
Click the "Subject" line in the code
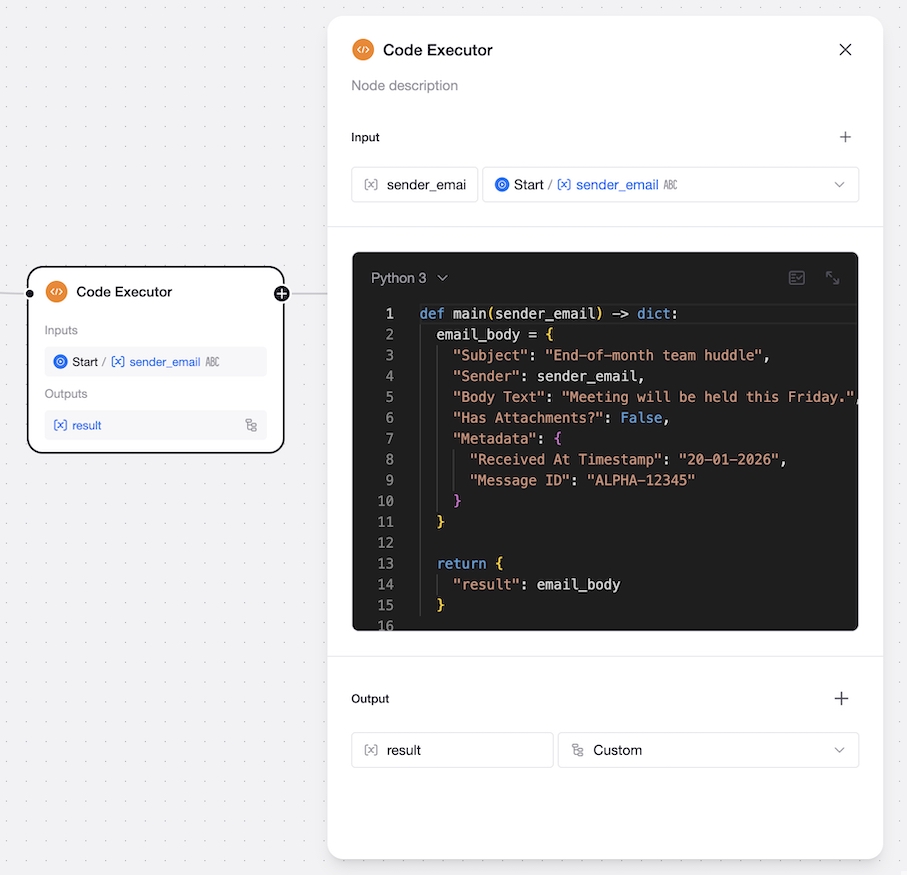click(611, 356)
